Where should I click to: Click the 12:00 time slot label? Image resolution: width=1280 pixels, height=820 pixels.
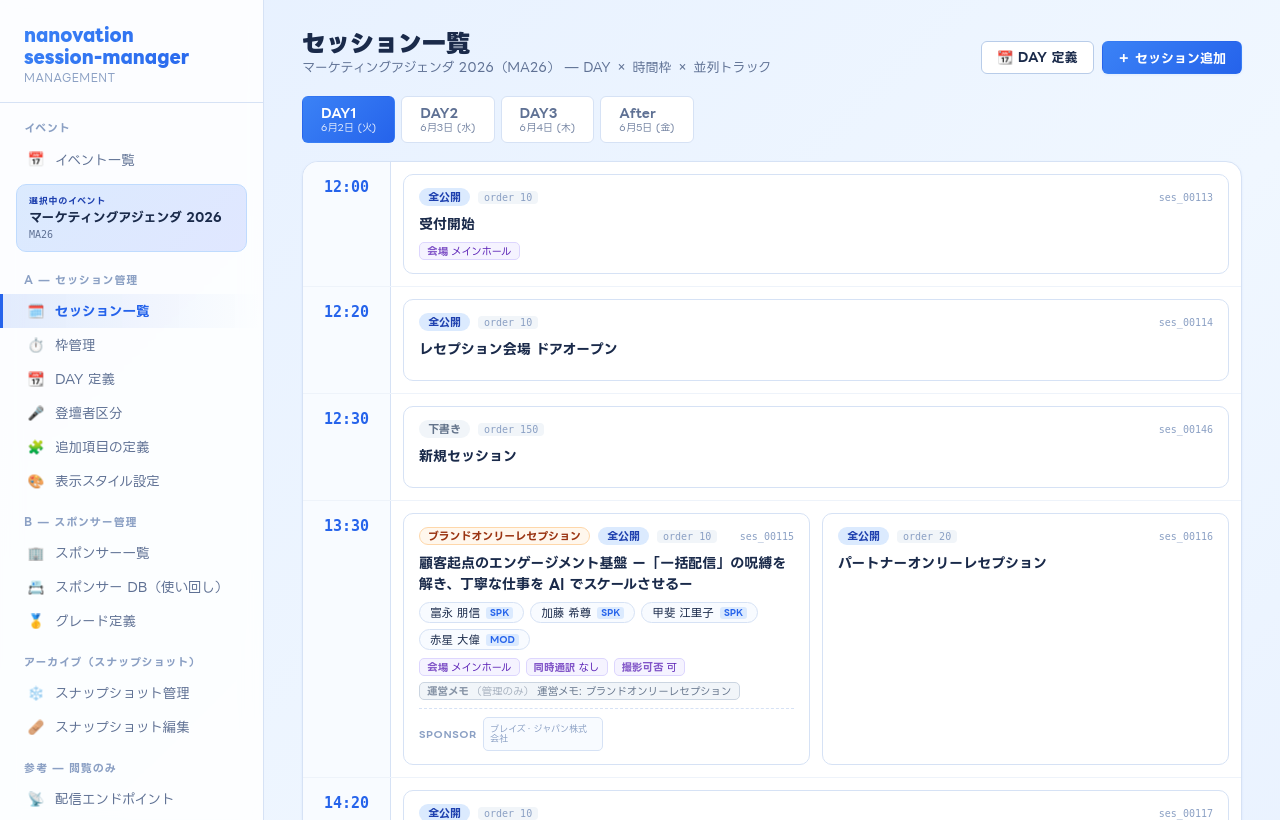[346, 187]
